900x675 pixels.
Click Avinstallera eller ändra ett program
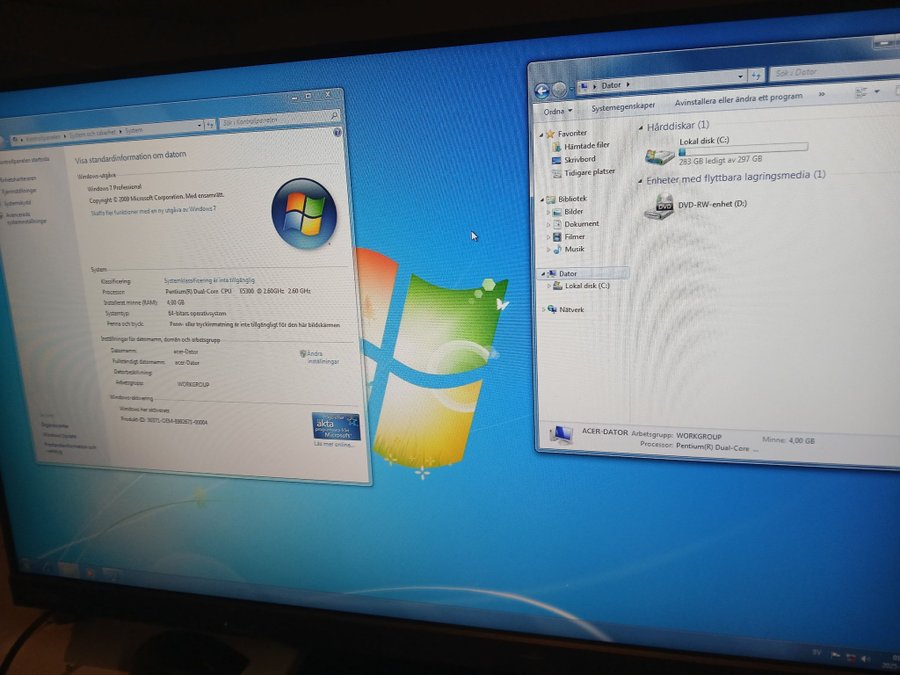pyautogui.click(x=738, y=98)
